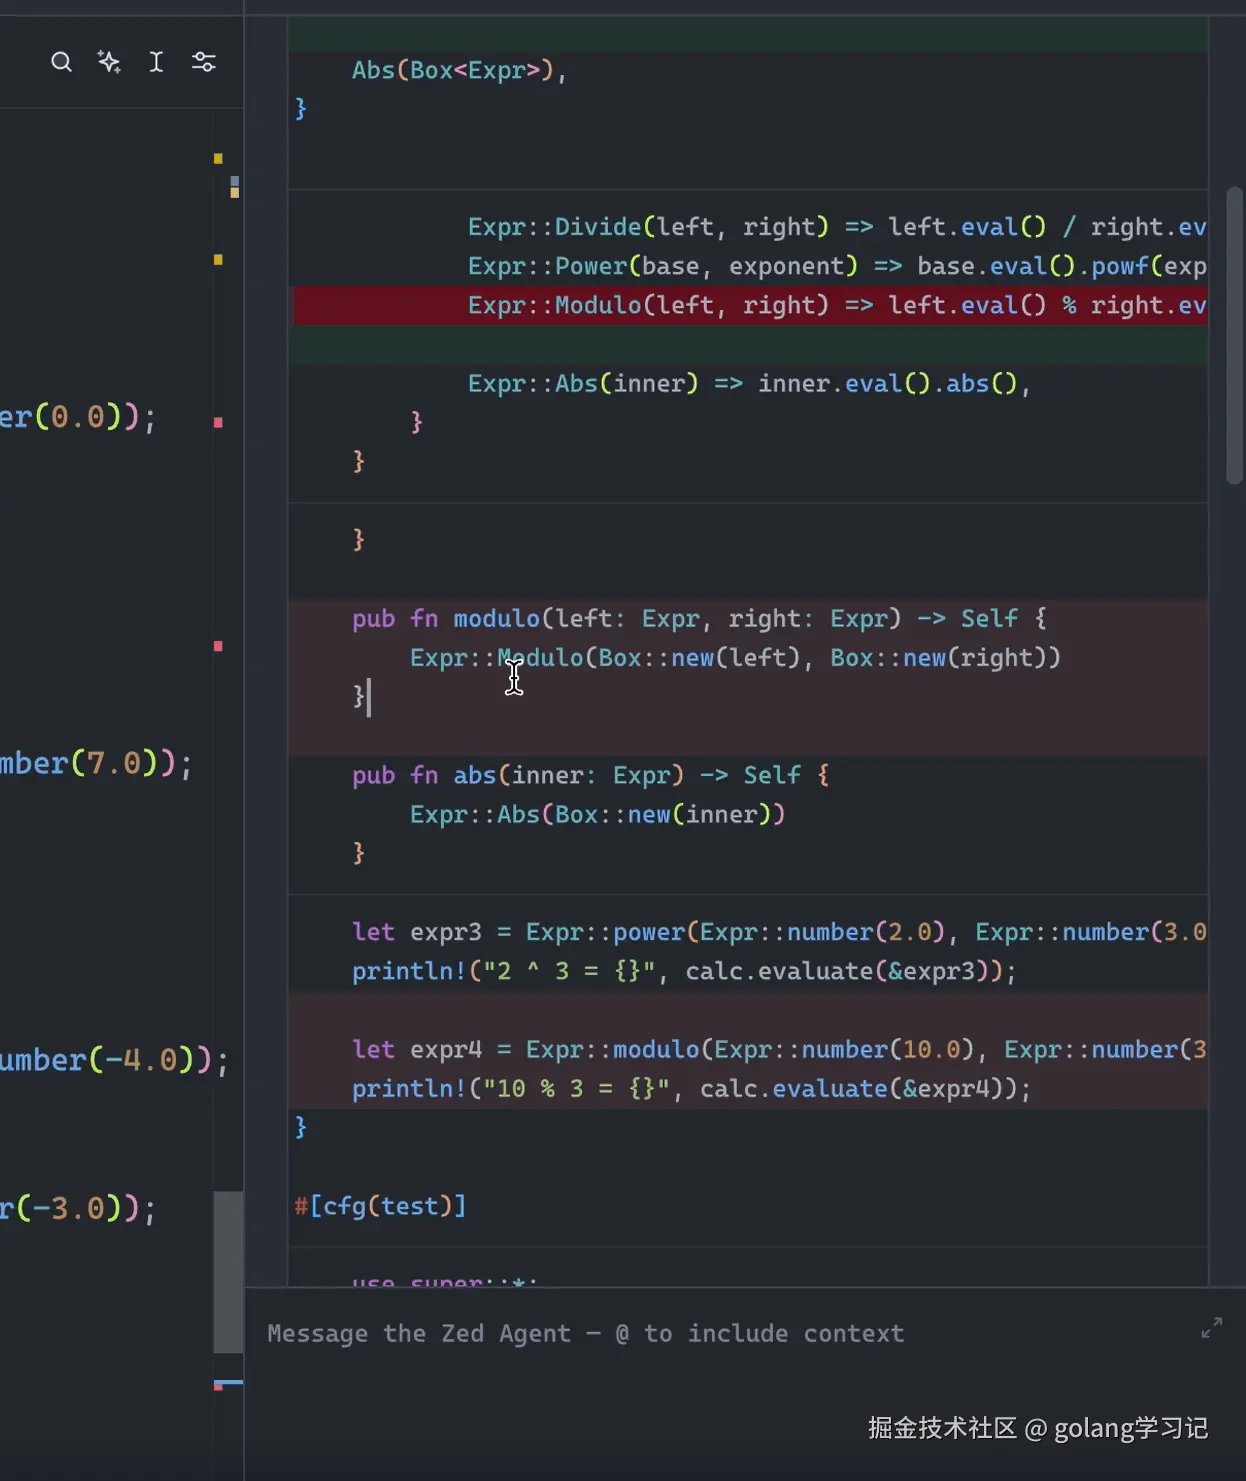Click the println "2 ^ 3" line
Image resolution: width=1246 pixels, height=1481 pixels.
(684, 971)
